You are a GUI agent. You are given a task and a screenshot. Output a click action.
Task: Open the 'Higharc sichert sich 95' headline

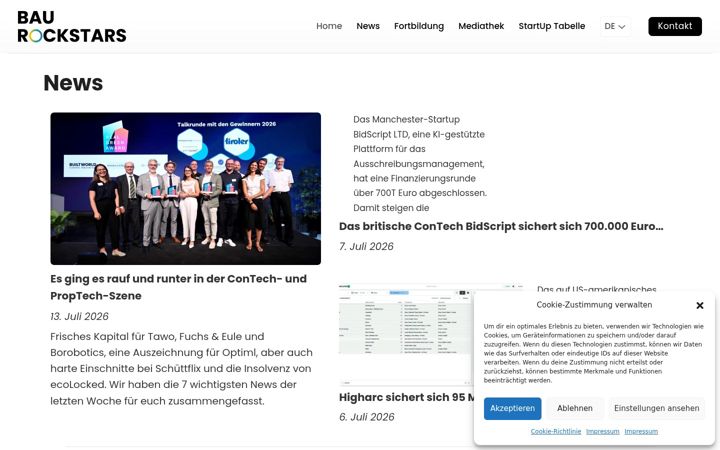pos(406,397)
